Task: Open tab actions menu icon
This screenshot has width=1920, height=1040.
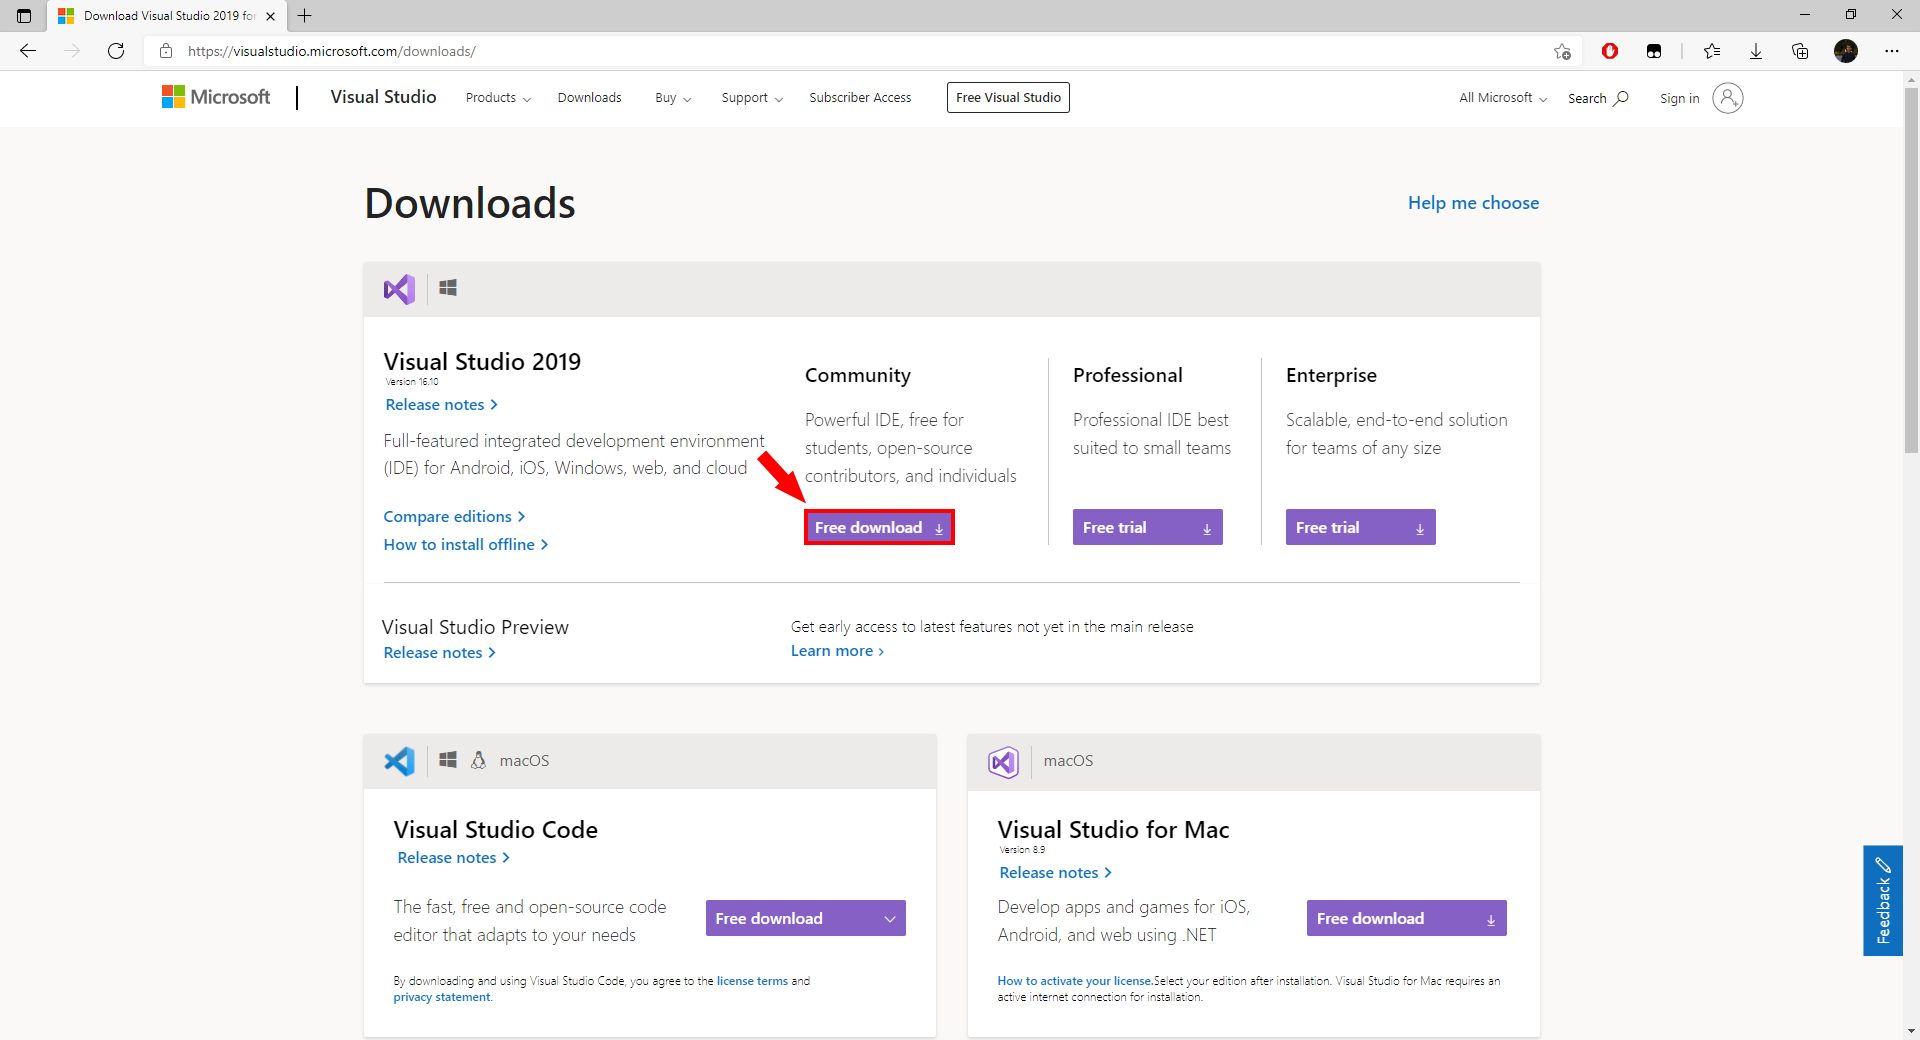Action: tap(24, 16)
